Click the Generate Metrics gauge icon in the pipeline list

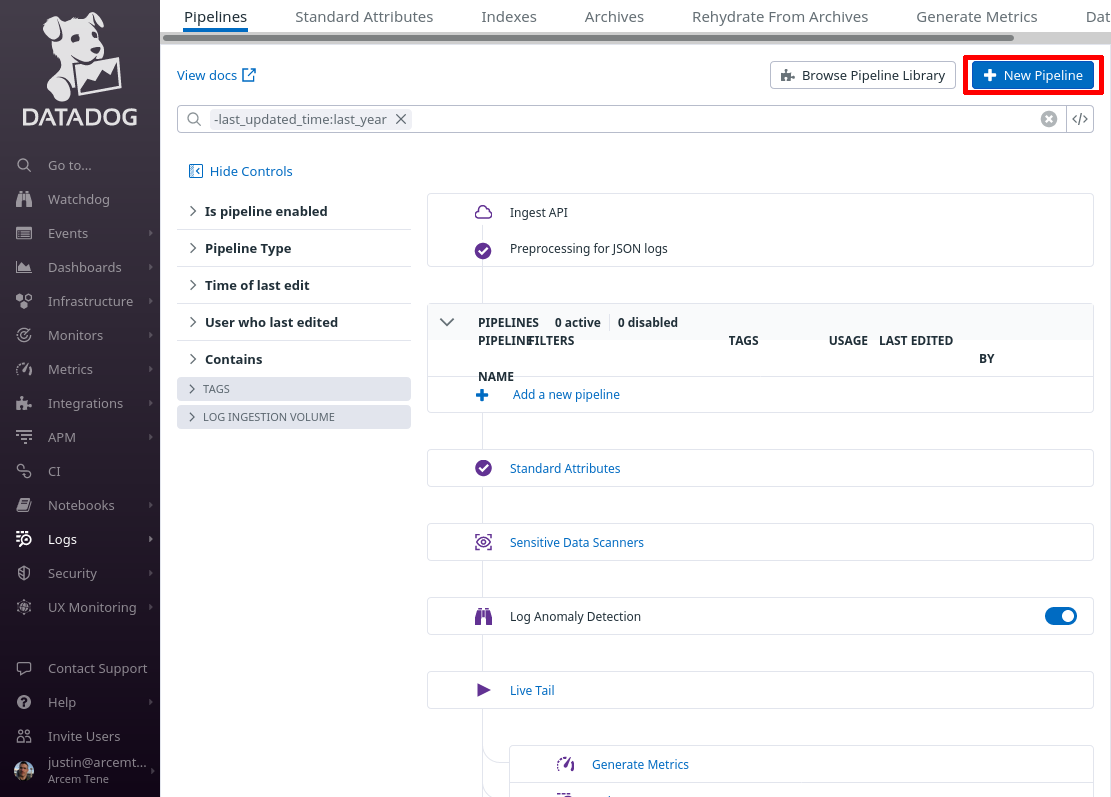(x=565, y=764)
